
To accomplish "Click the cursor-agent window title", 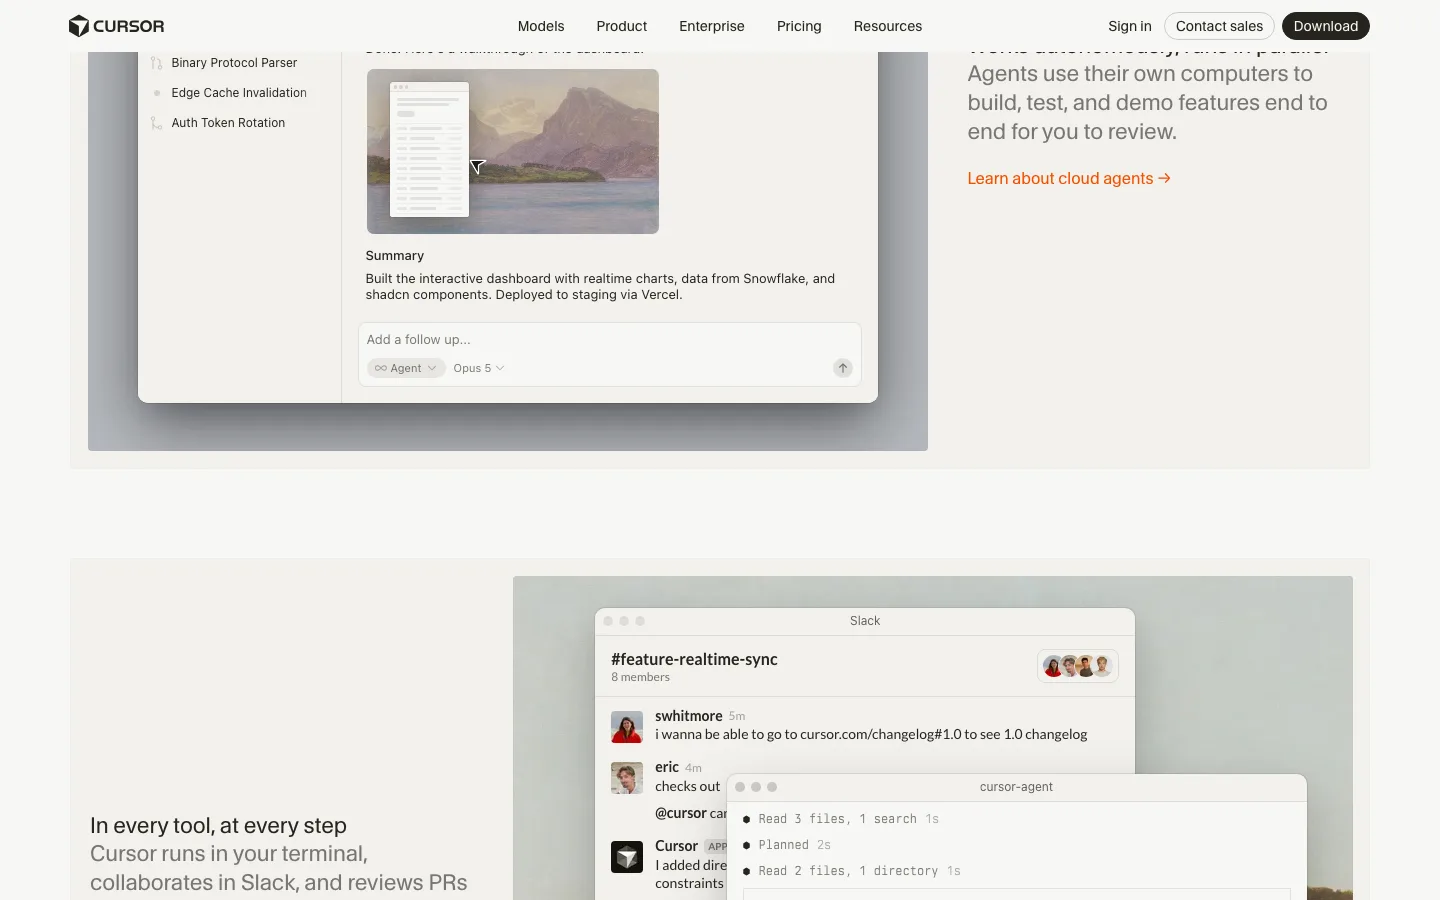I will [x=1016, y=787].
